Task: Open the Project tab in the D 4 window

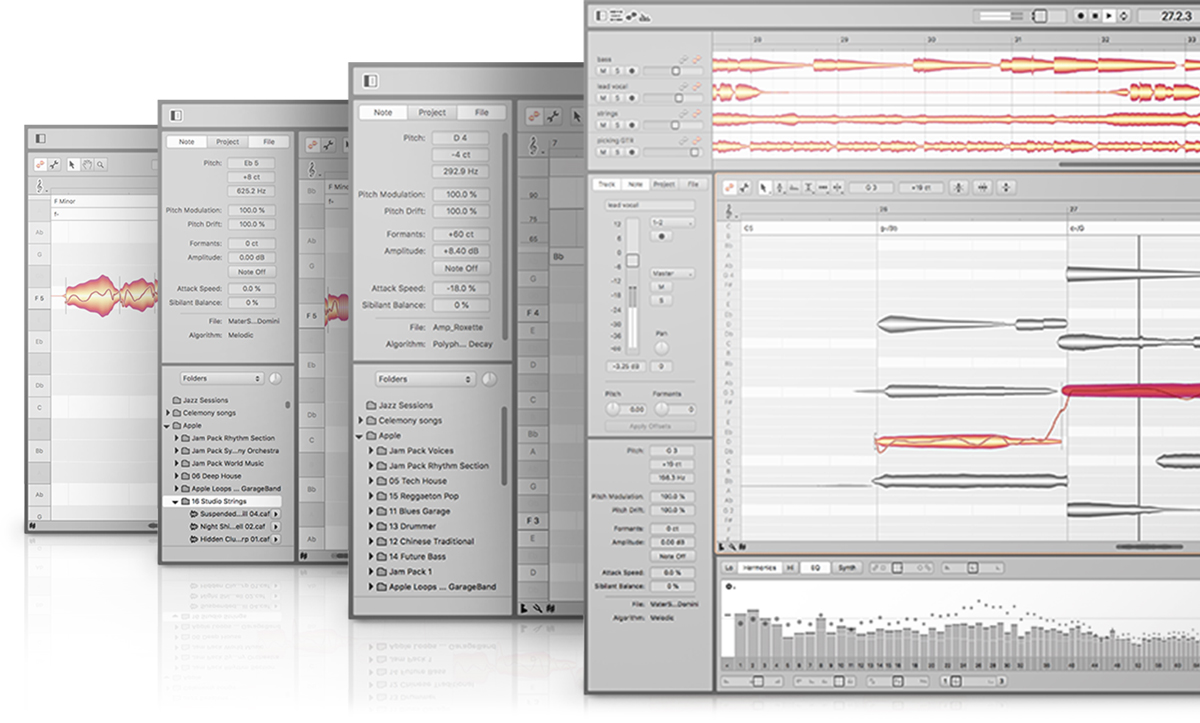Action: click(432, 113)
